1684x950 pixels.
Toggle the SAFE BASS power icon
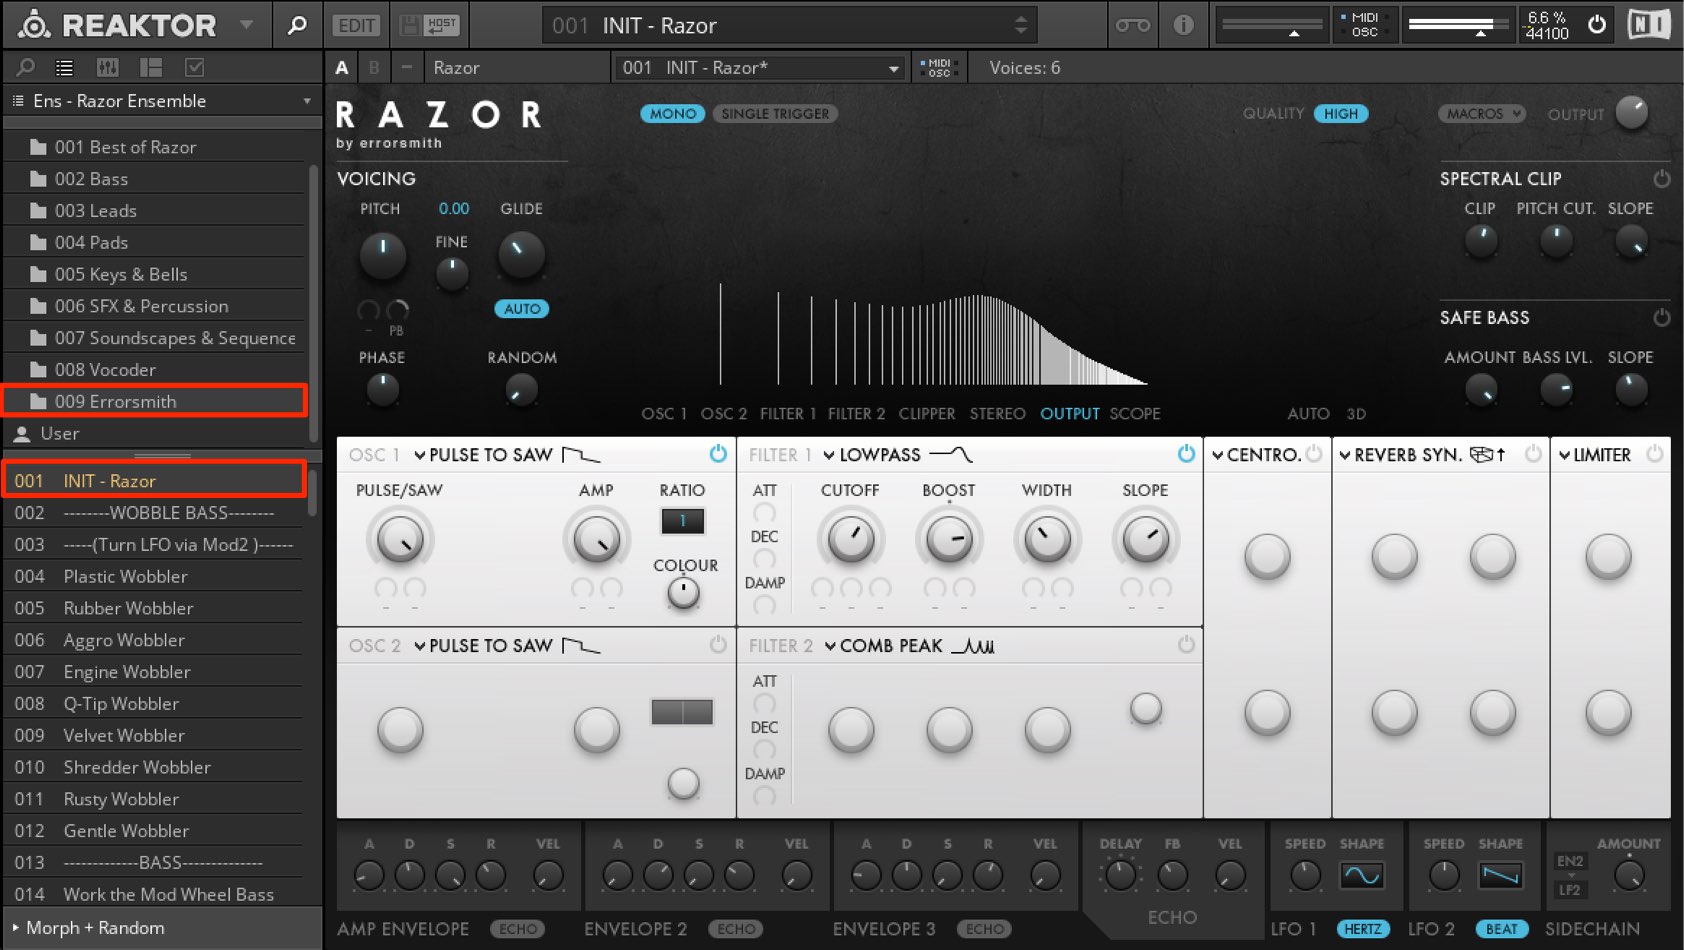coord(1661,318)
